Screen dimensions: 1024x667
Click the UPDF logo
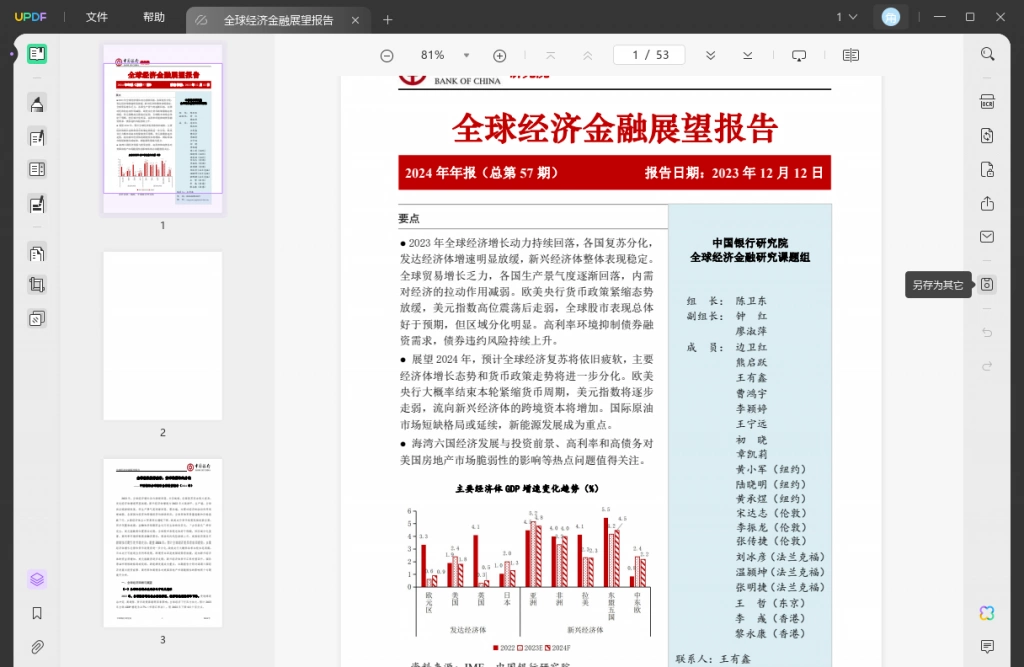pyautogui.click(x=31, y=17)
